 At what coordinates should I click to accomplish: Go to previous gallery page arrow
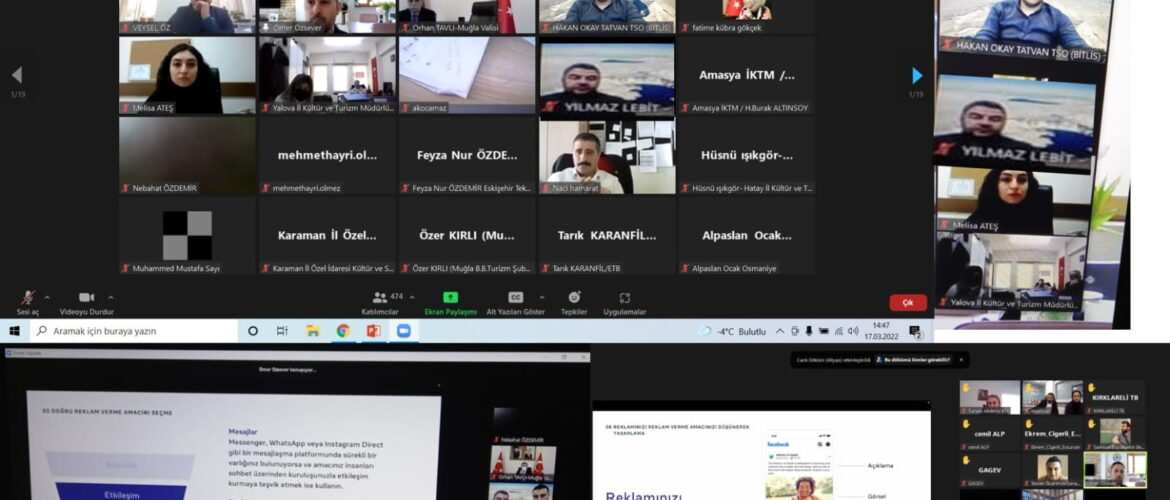pyautogui.click(x=16, y=76)
